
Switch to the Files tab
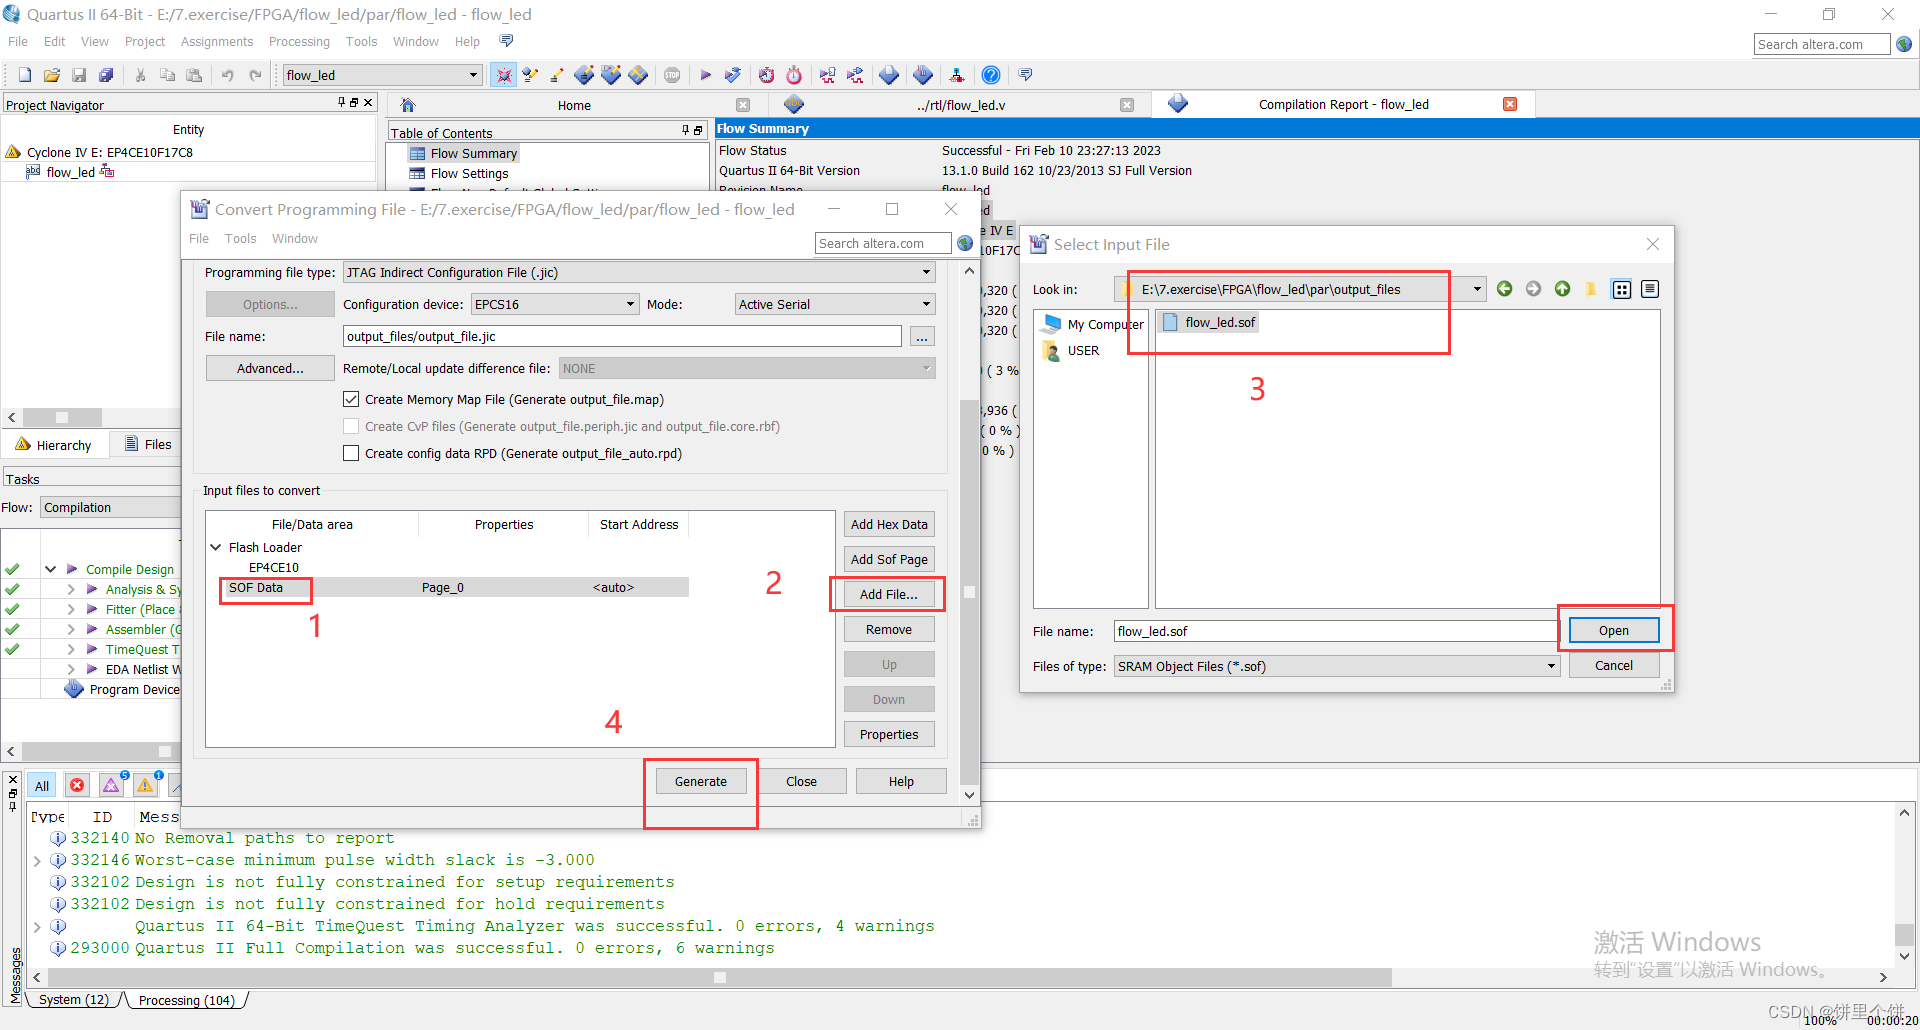point(148,444)
